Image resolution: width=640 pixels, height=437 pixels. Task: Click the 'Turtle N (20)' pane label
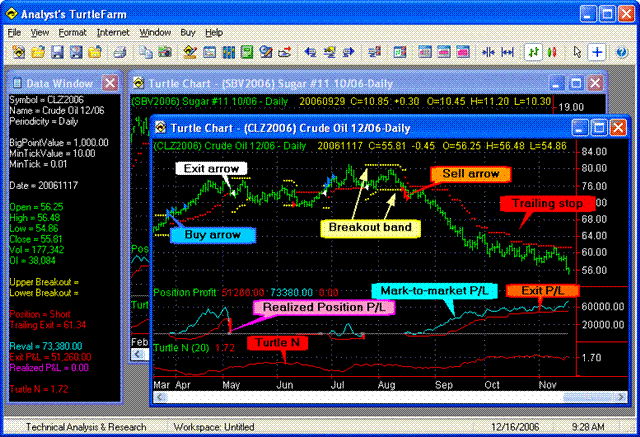pyautogui.click(x=181, y=348)
